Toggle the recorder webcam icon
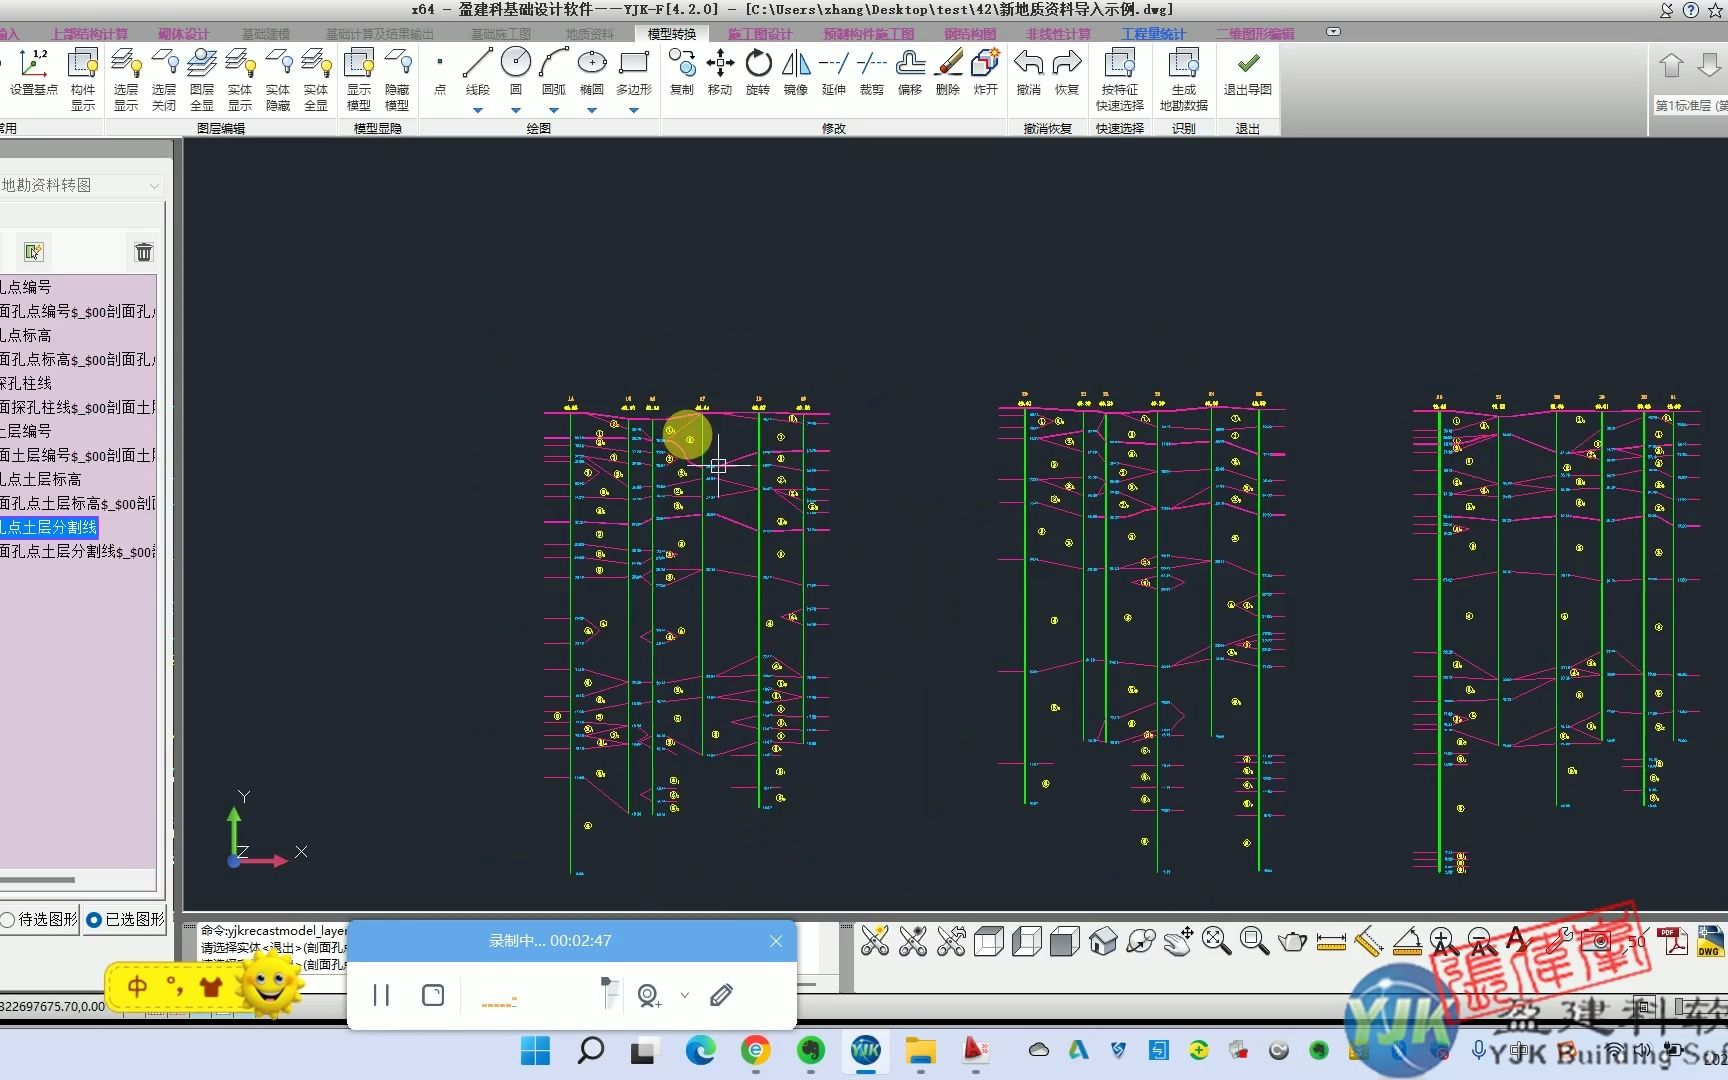Screen dimensions: 1728x1080 click(x=649, y=995)
